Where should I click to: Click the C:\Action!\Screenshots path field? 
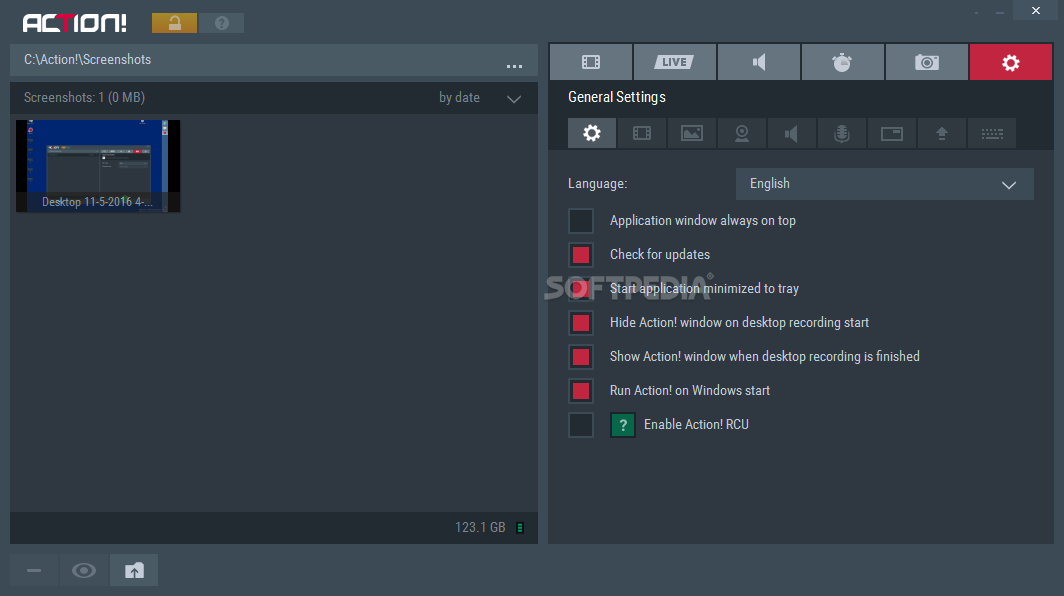pos(274,60)
